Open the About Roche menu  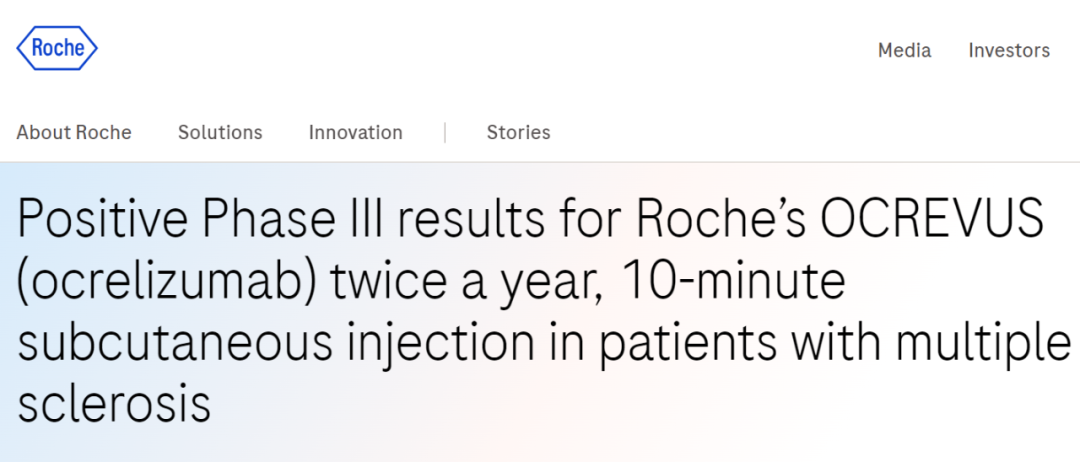pyautogui.click(x=74, y=132)
